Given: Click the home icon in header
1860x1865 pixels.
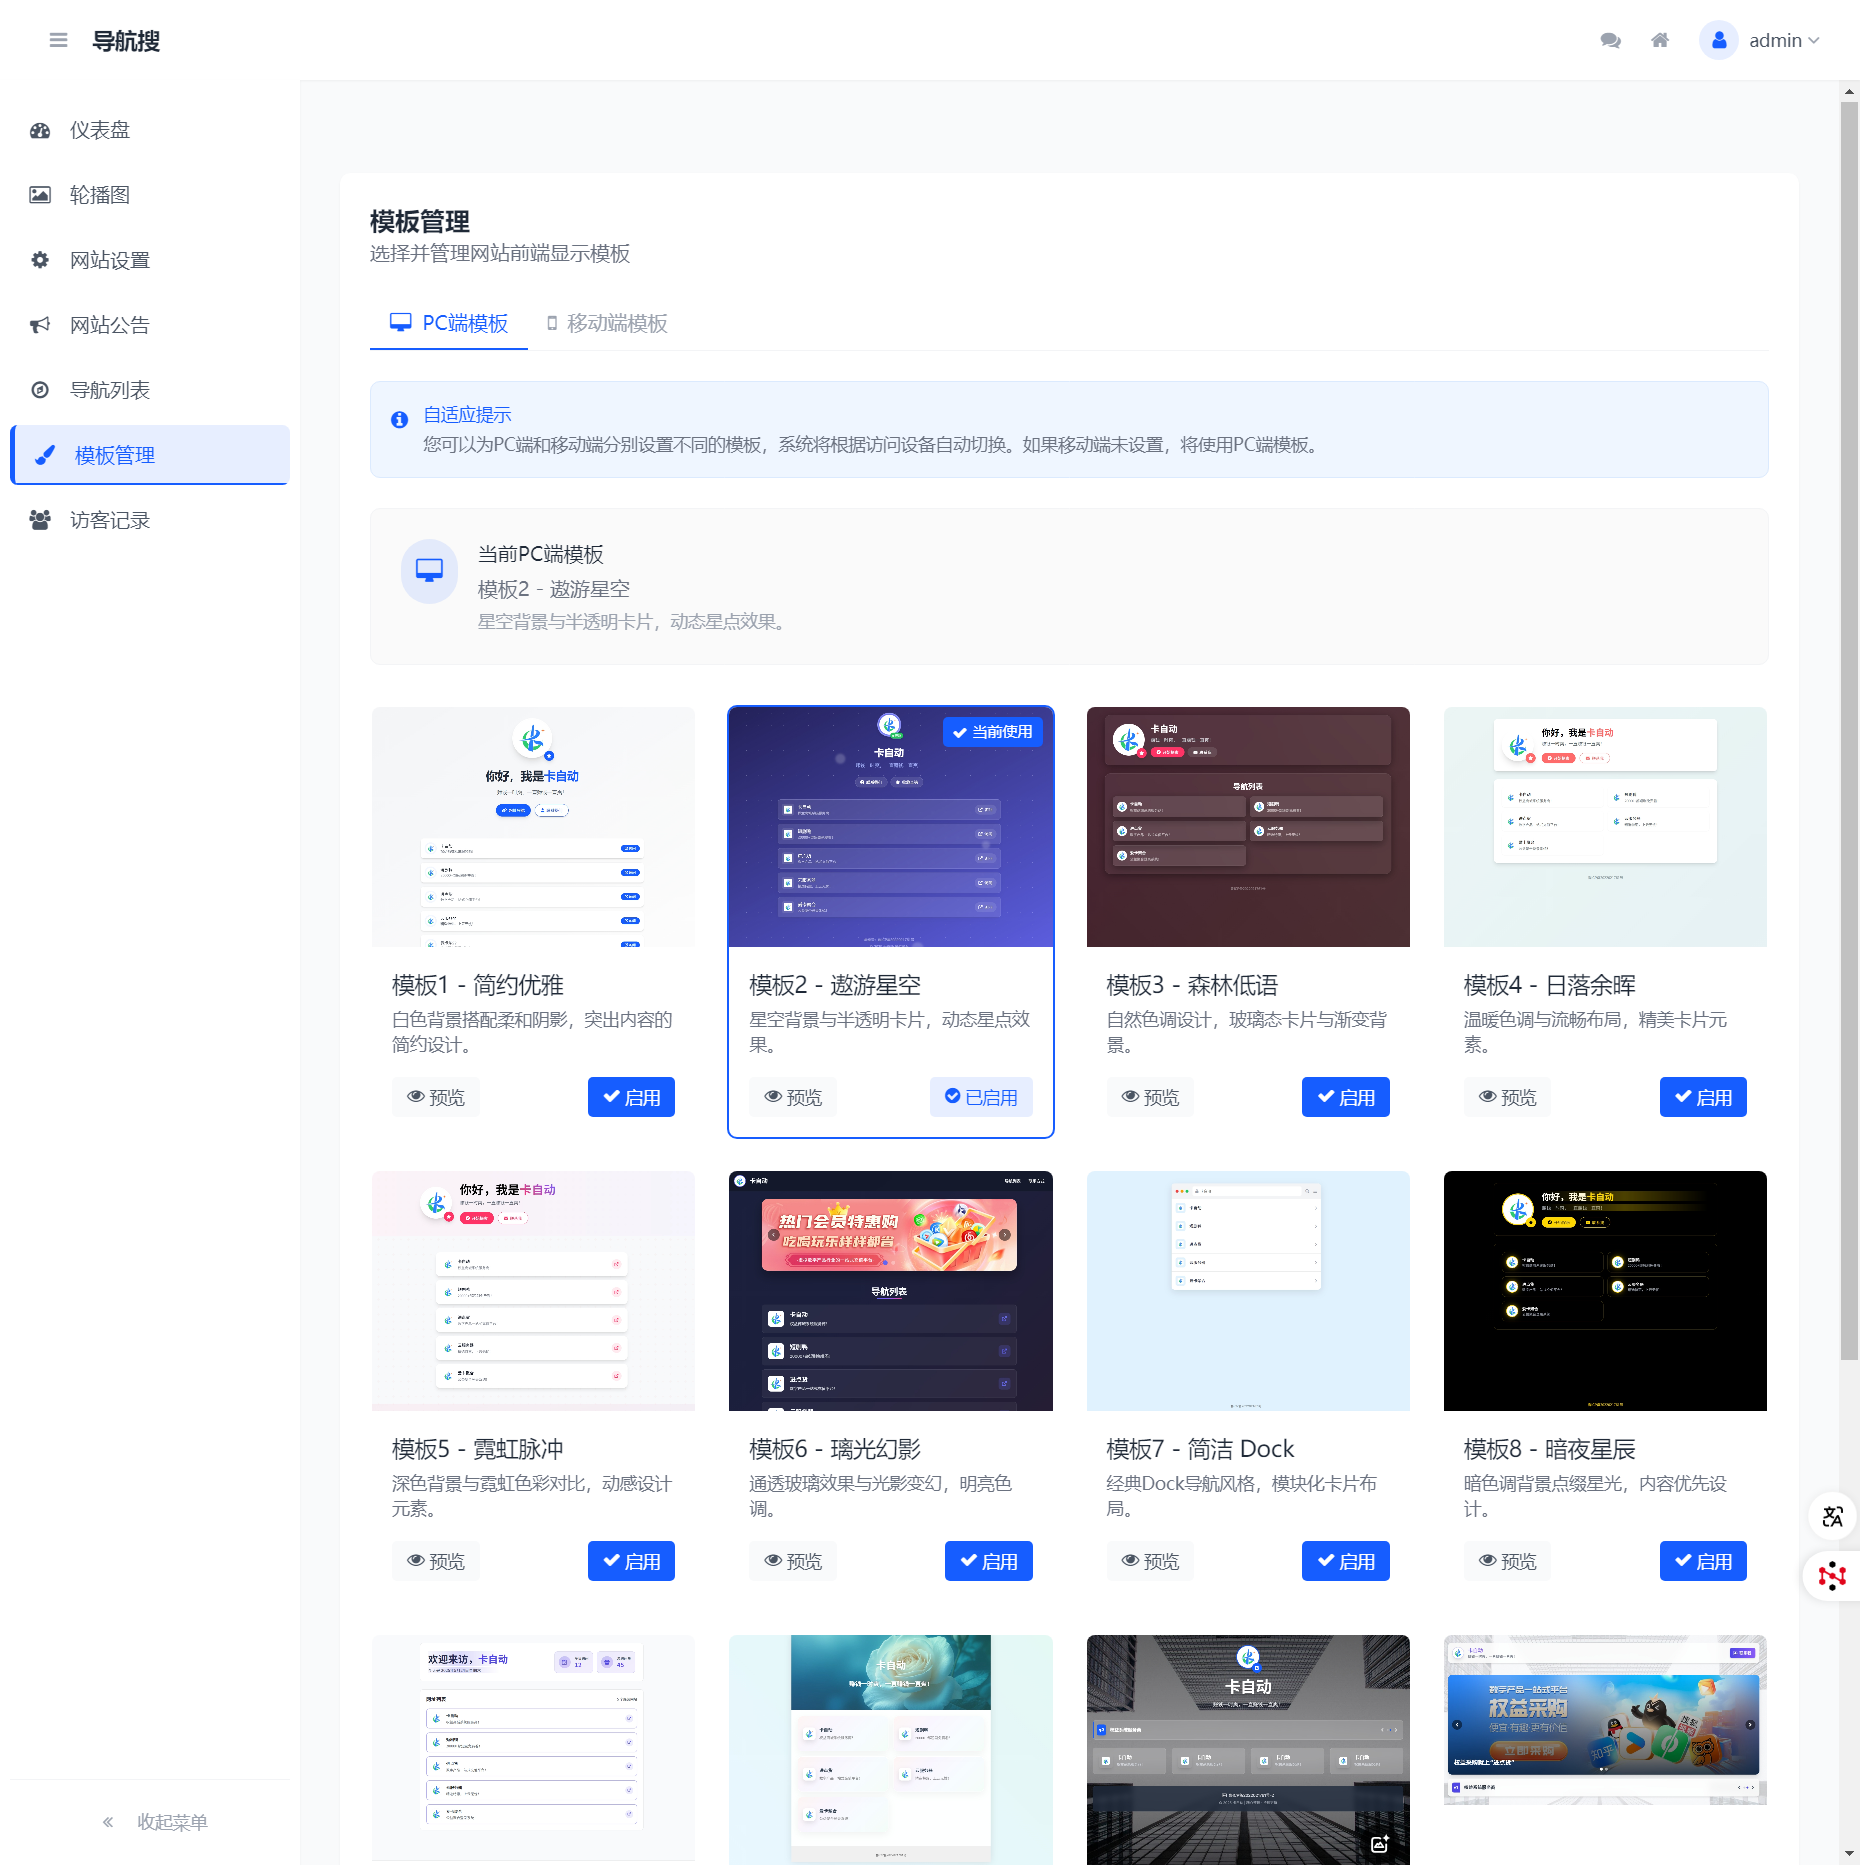Looking at the screenshot, I should (x=1660, y=40).
